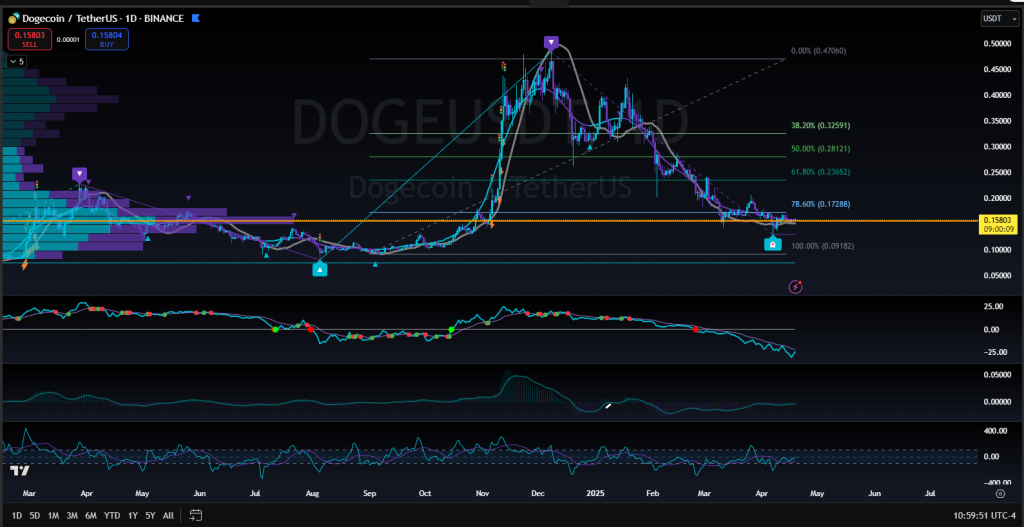This screenshot has width=1024, height=527.
Task: Collapse the indicator legend showing 5
Action: click(x=17, y=61)
